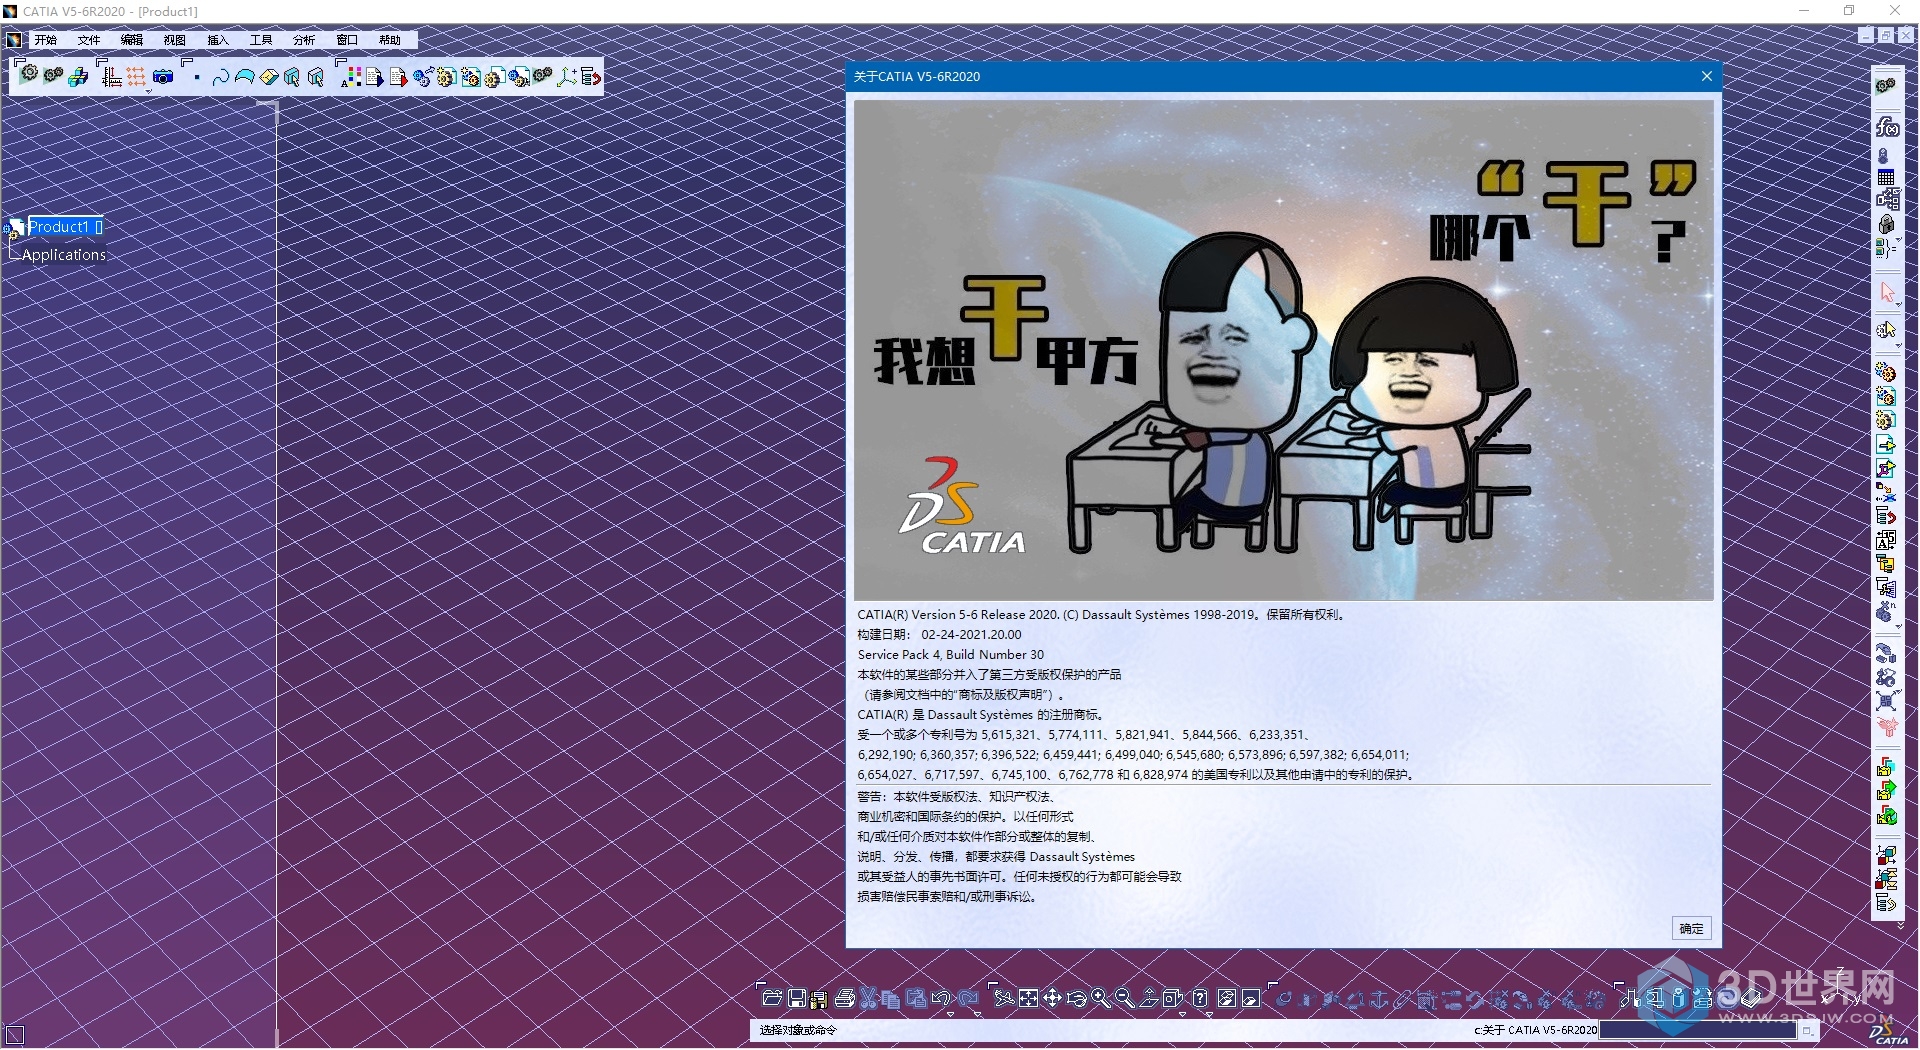This screenshot has width=1920, height=1050.
Task: Click the Manipulation compass icon in right toolbar
Action: tap(1885, 652)
